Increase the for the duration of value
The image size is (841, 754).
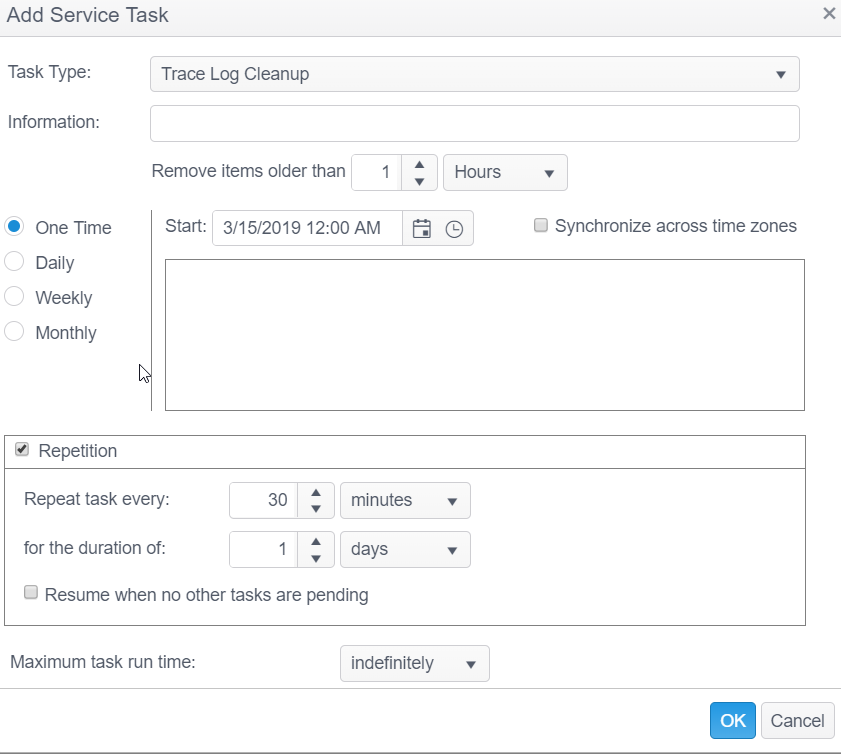coord(316,541)
